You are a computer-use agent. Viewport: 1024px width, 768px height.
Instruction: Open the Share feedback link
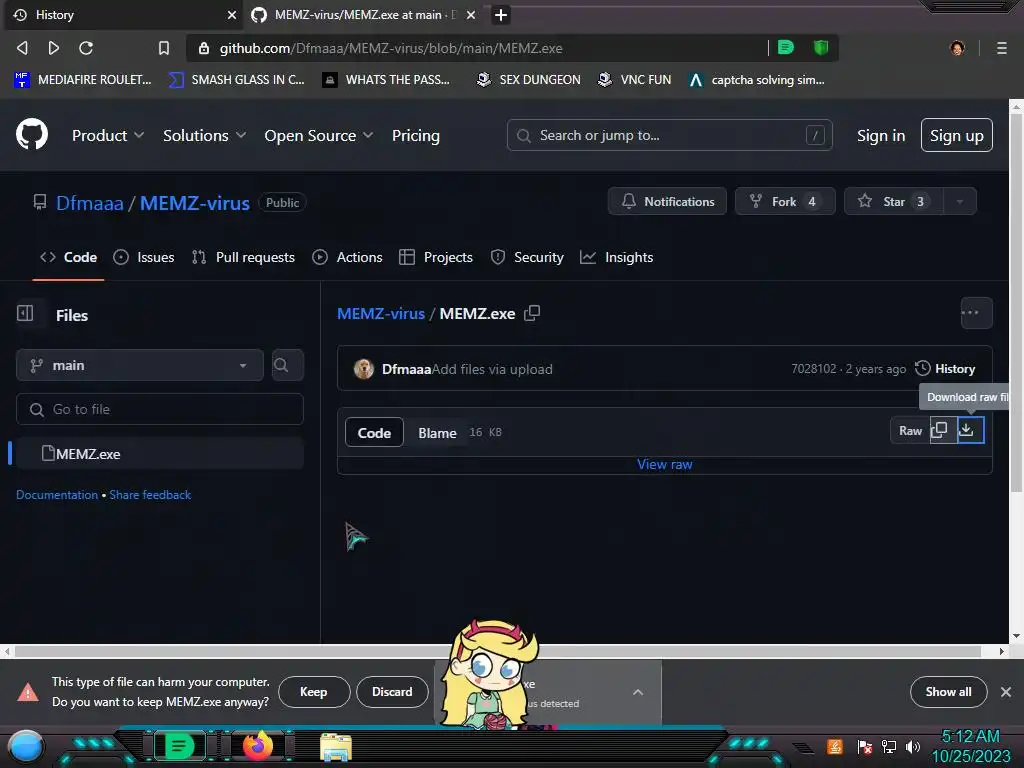click(x=150, y=495)
